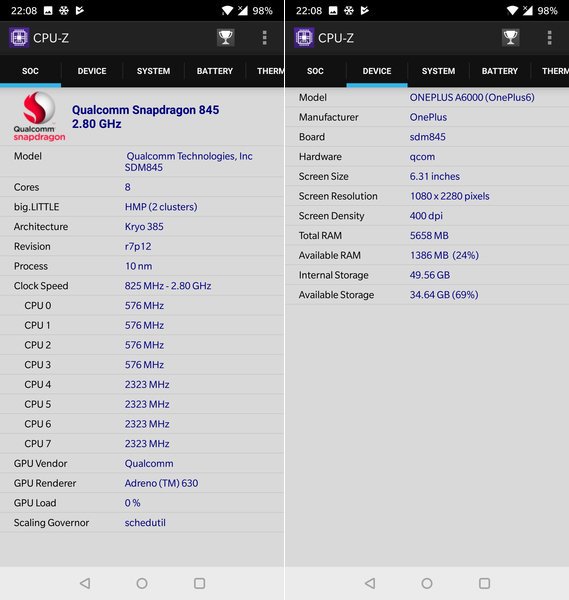Tap the trophy icon in right screen

pyautogui.click(x=510, y=38)
